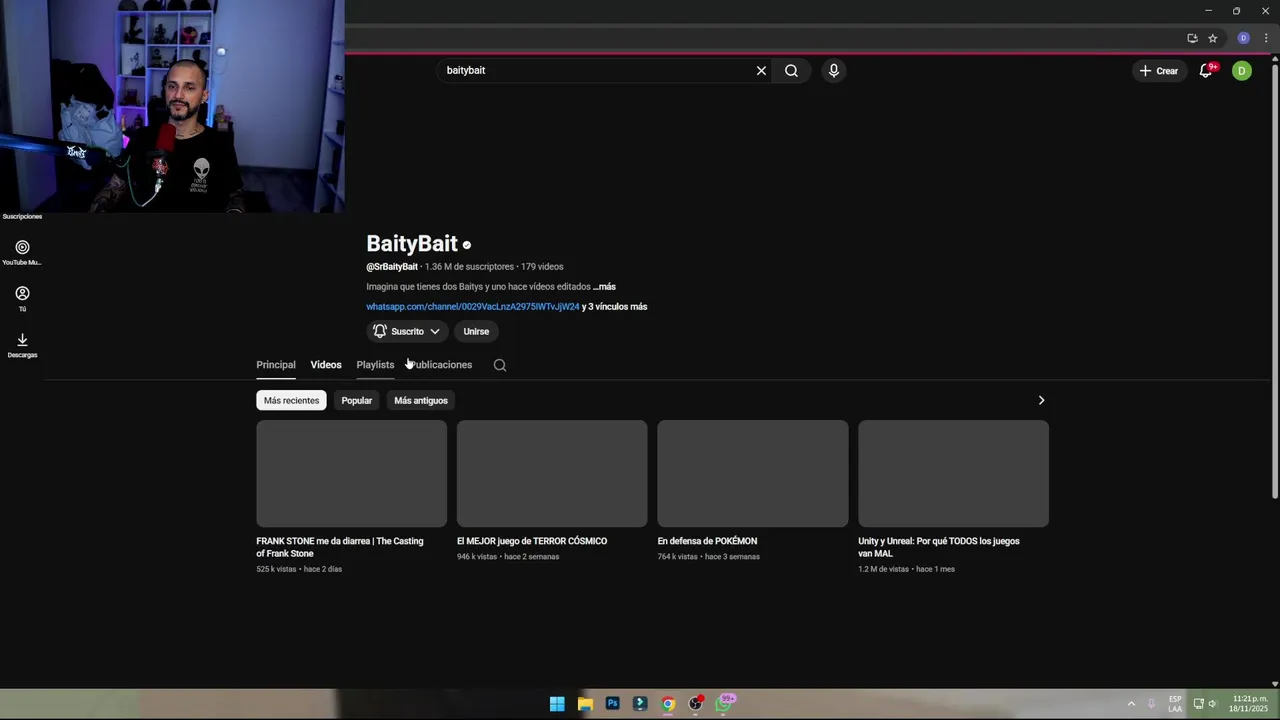Select the Más antiguos filter chip
Viewport: 1280px width, 720px height.
(x=421, y=400)
